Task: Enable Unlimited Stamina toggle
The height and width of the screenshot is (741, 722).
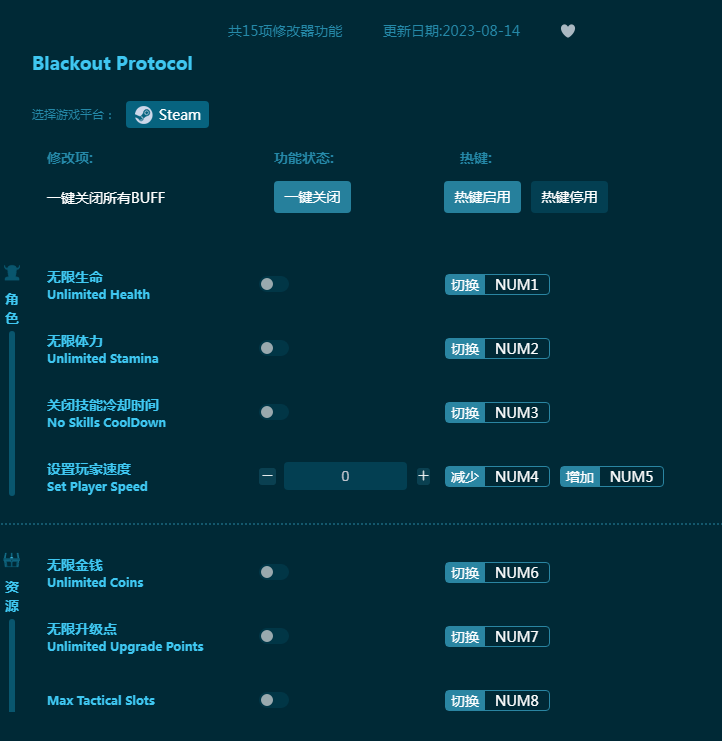Action: click(x=273, y=348)
